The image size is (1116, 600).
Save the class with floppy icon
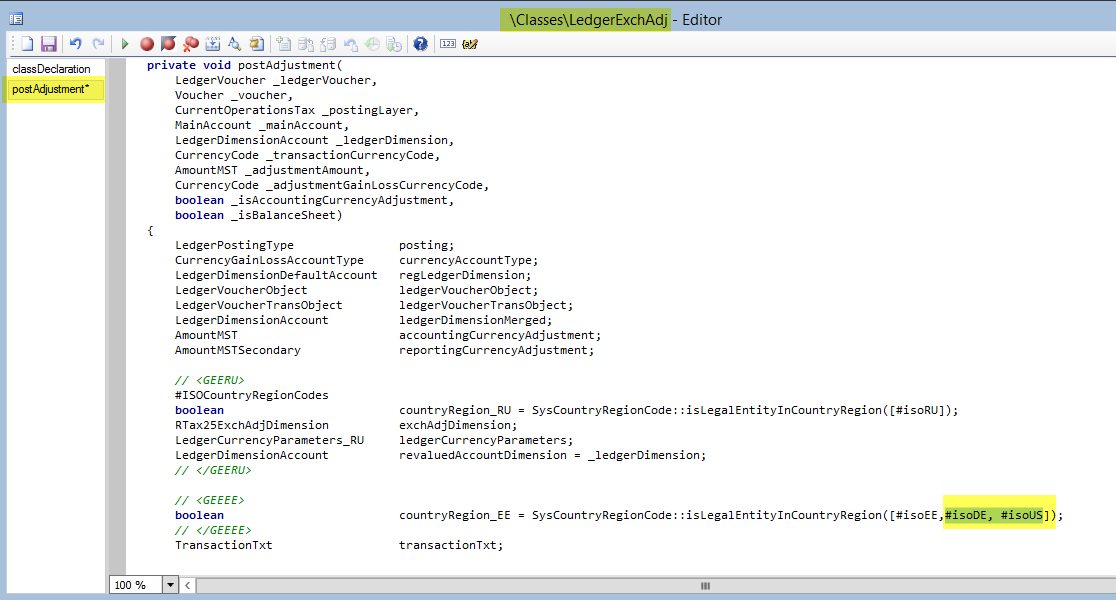pyautogui.click(x=48, y=44)
